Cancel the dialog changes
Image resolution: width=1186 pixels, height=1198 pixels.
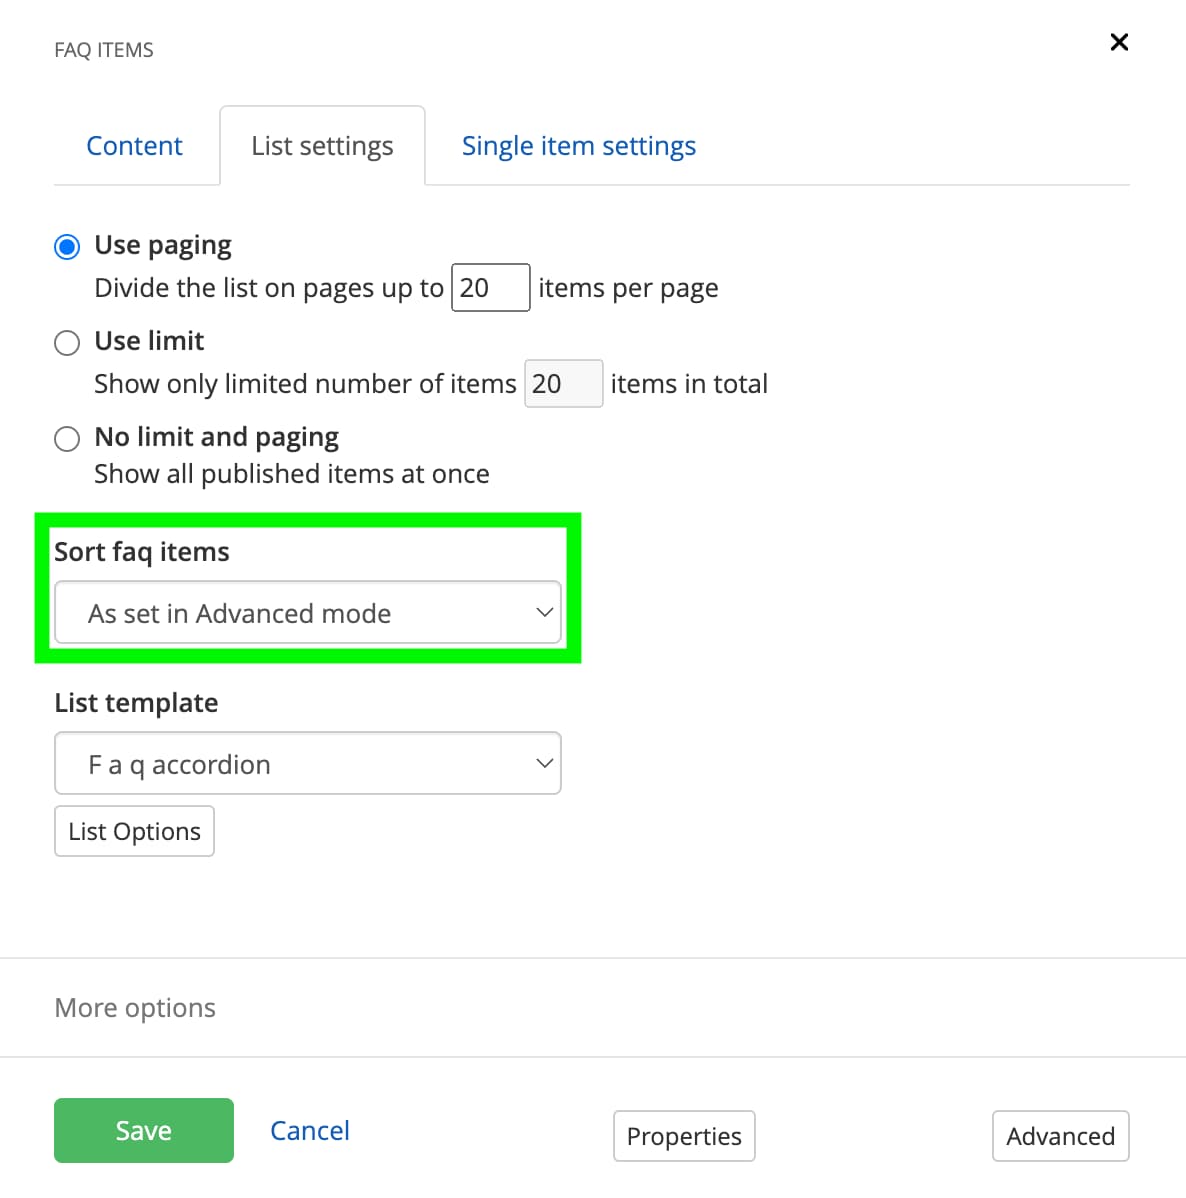(309, 1130)
